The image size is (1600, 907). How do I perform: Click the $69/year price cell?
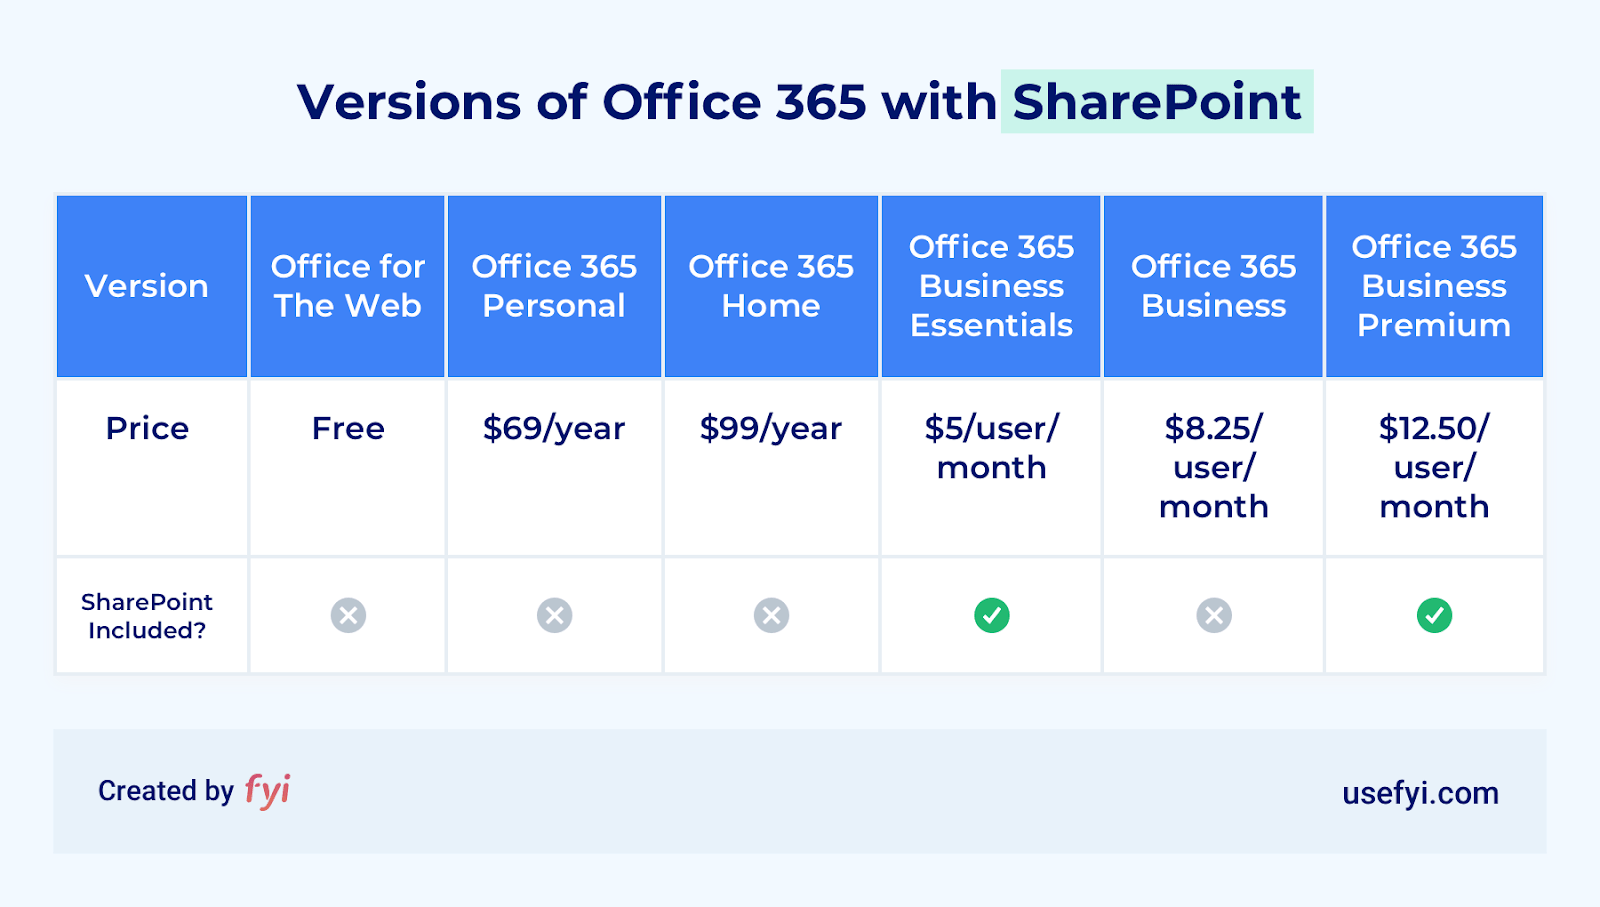[x=554, y=467]
